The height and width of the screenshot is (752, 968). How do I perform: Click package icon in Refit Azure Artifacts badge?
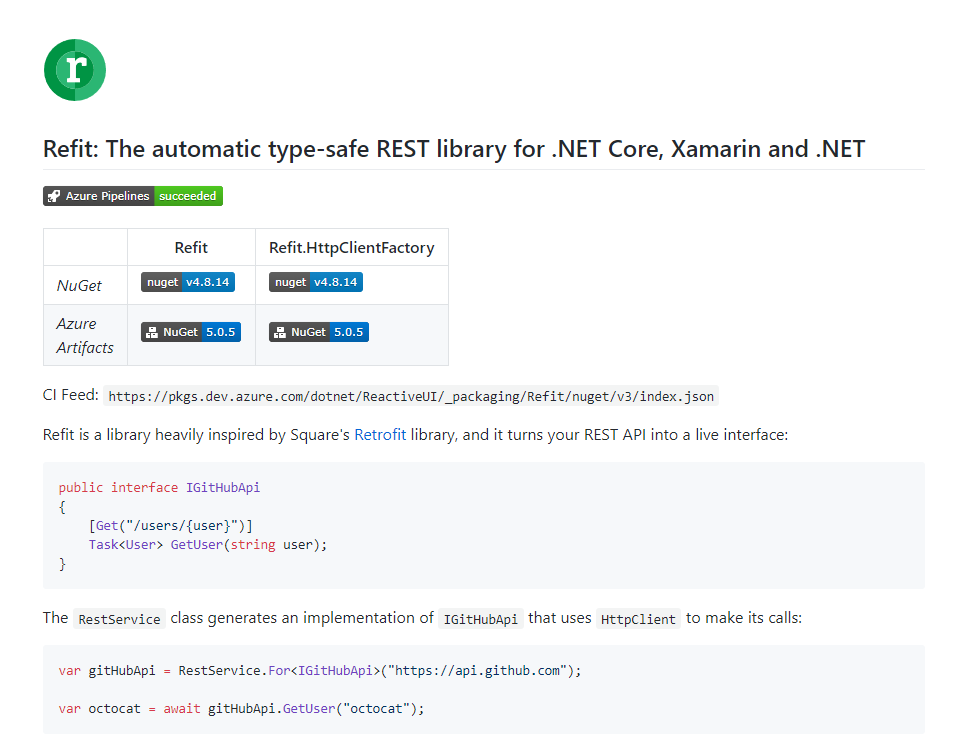point(152,332)
